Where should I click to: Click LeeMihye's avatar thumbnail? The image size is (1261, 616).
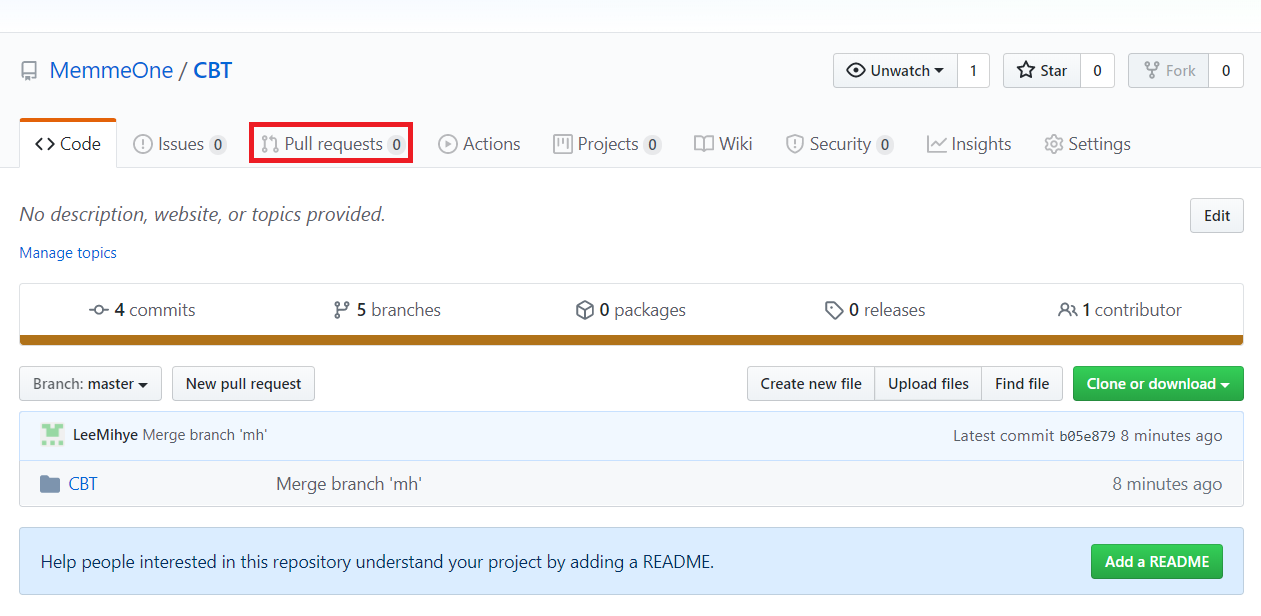coord(52,435)
